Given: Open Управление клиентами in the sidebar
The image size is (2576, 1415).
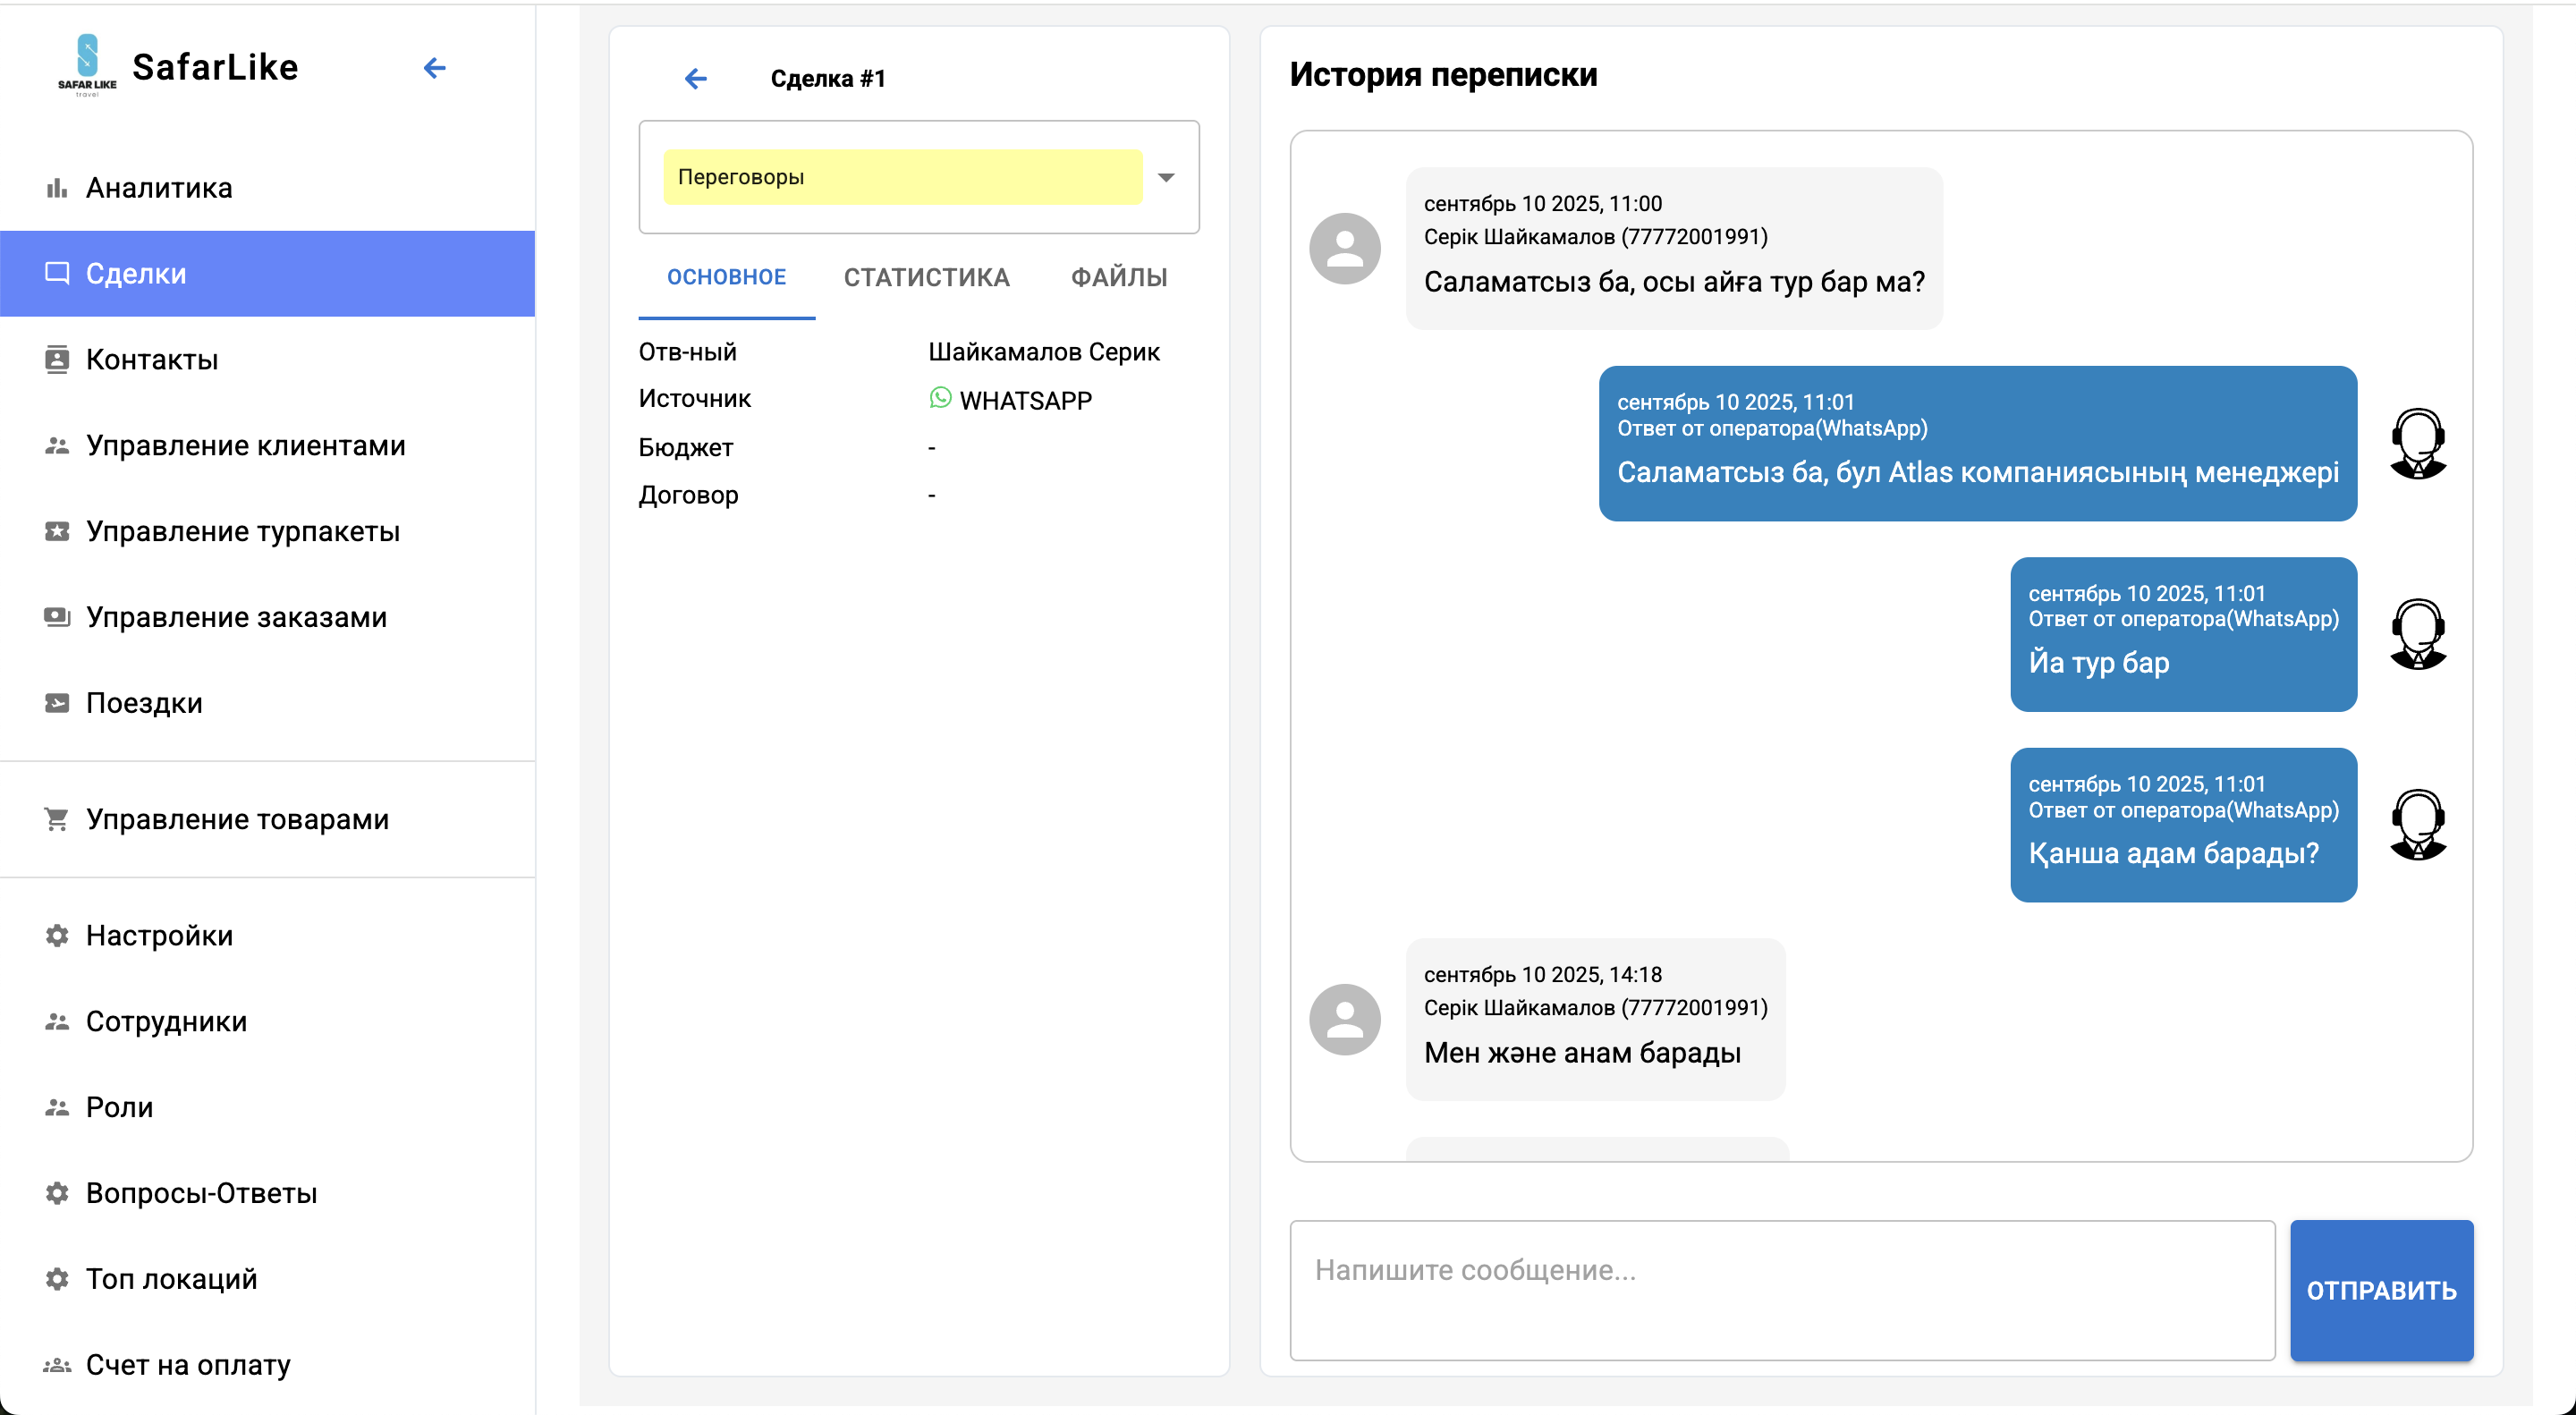Looking at the screenshot, I should (245, 445).
